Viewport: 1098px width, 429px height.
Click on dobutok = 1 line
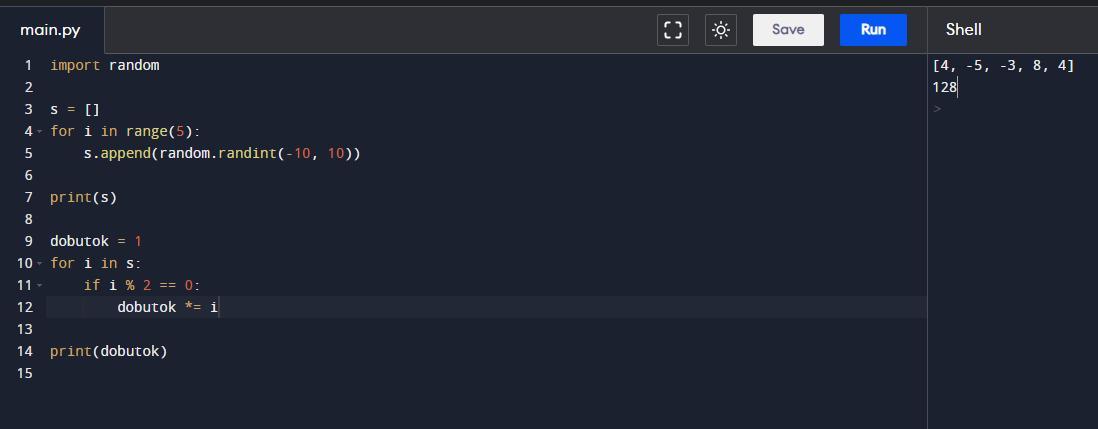96,241
